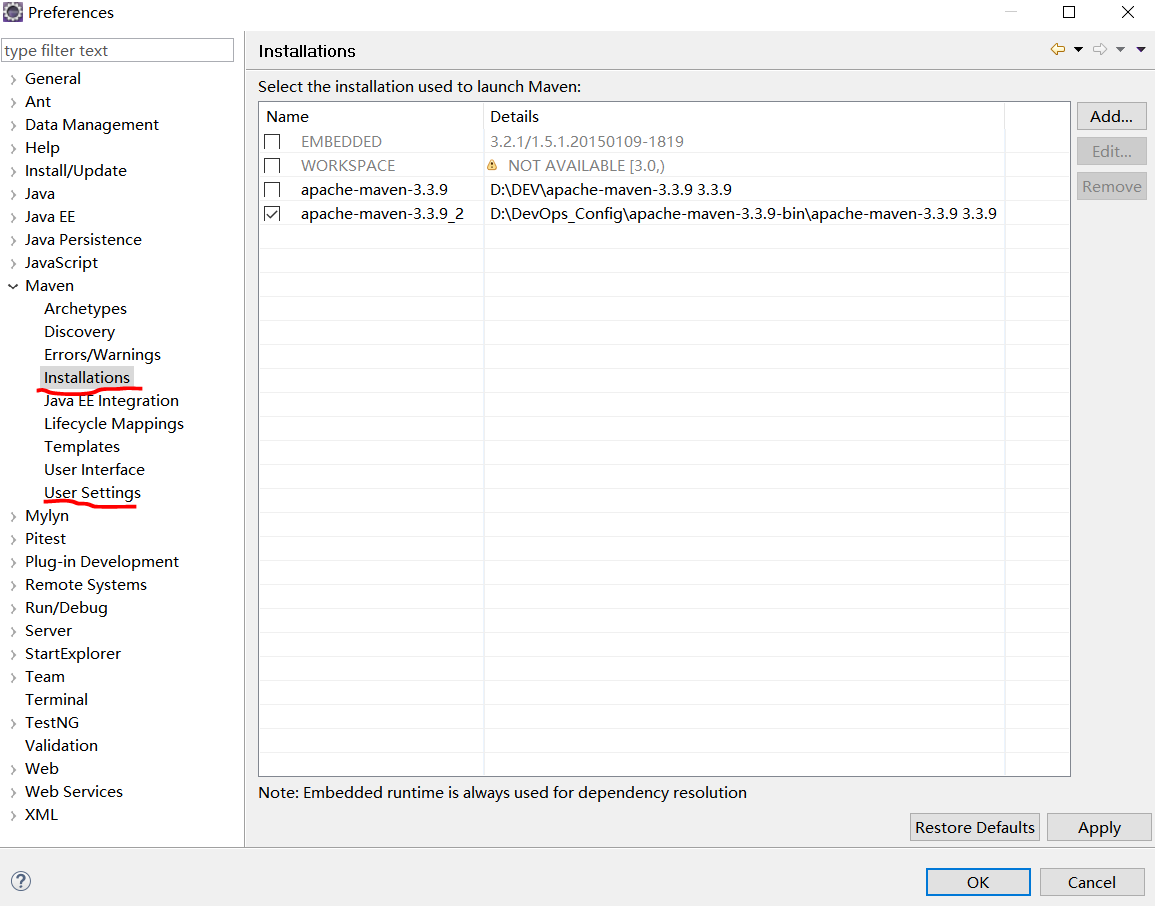Collapse the Maven tree node
This screenshot has width=1155, height=906.
point(12,286)
